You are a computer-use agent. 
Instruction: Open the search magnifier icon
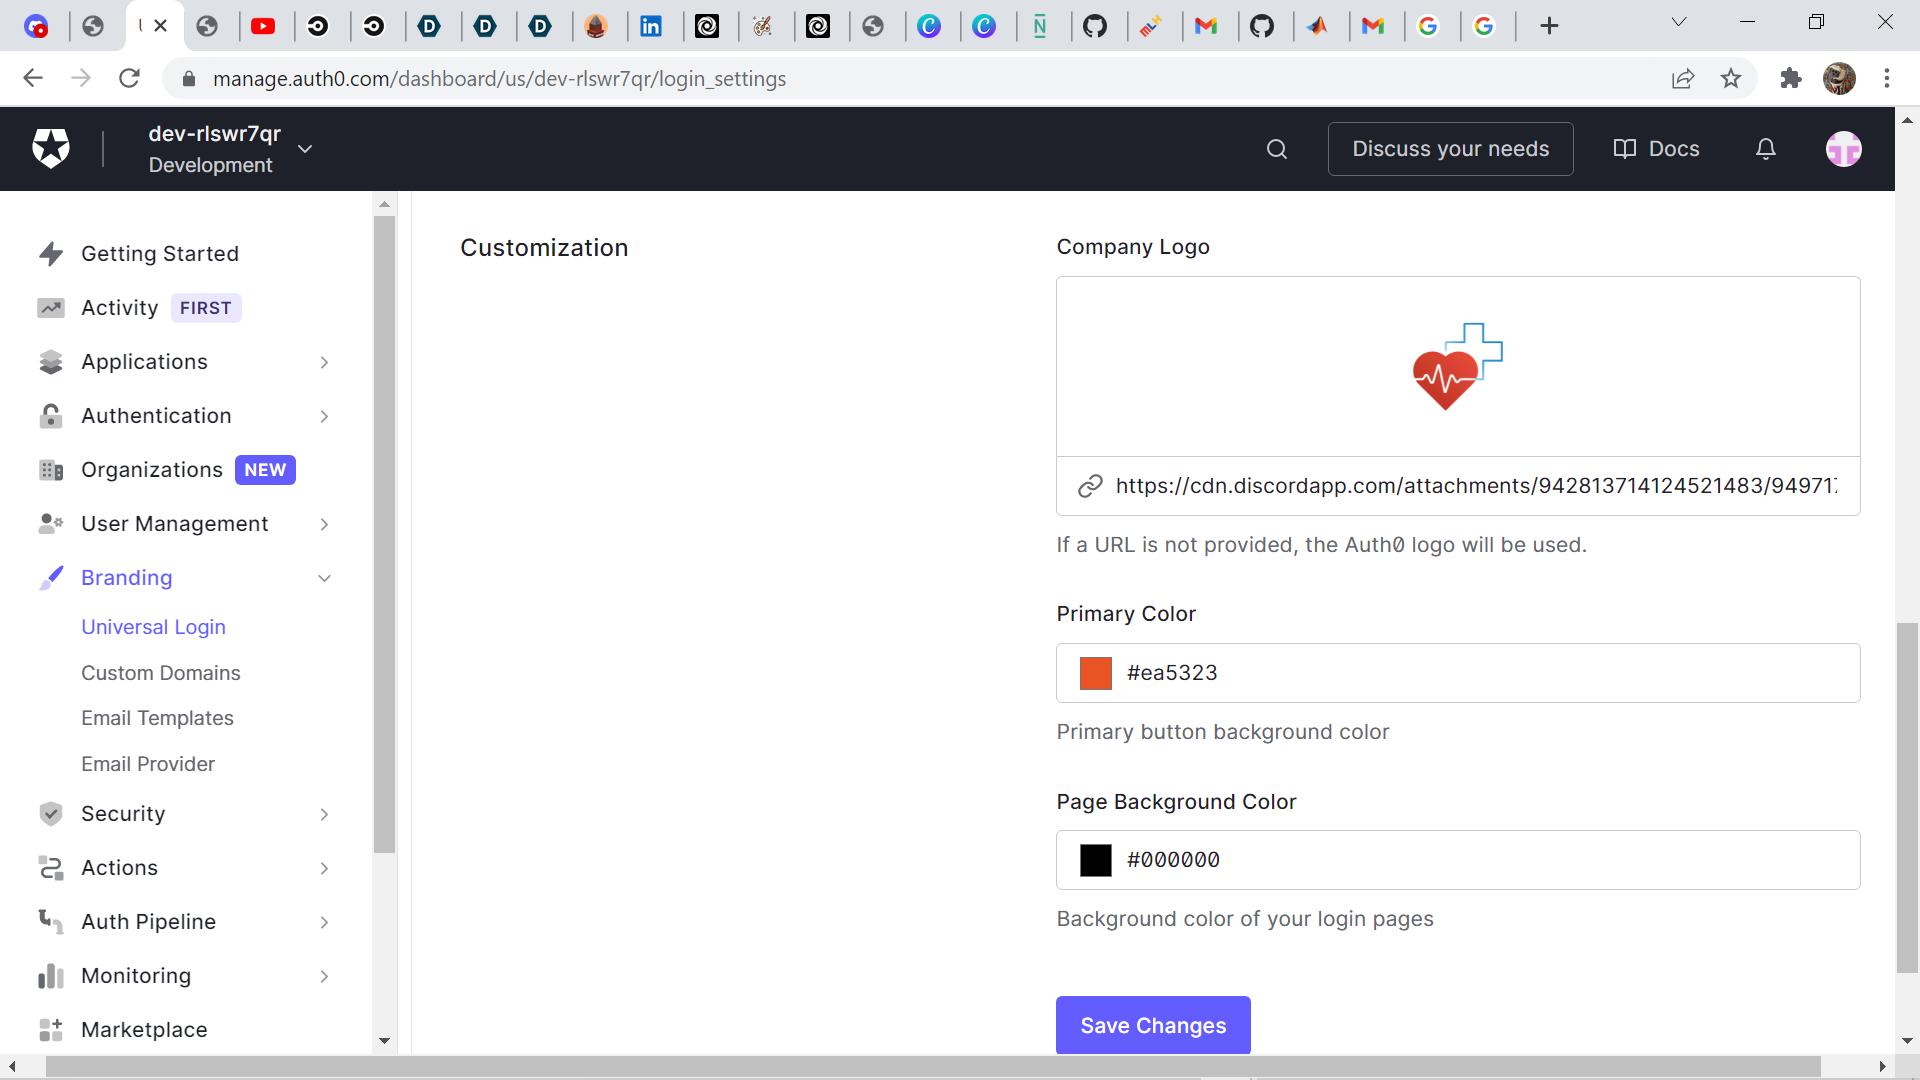point(1277,149)
